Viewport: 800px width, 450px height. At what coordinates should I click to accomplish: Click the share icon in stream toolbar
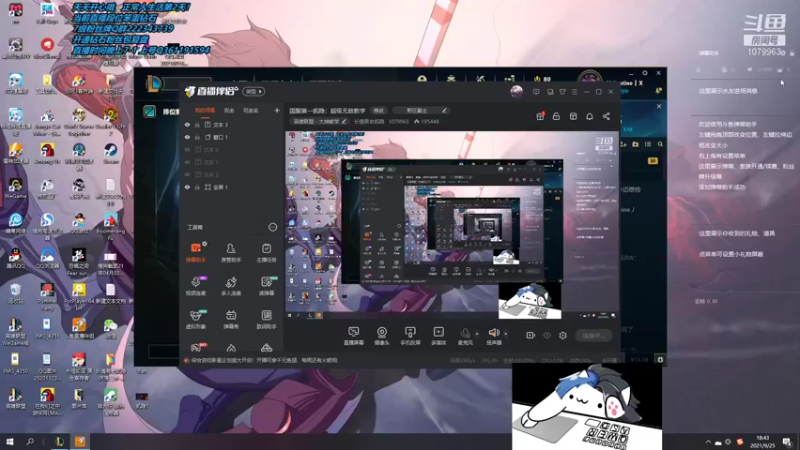tap(606, 116)
